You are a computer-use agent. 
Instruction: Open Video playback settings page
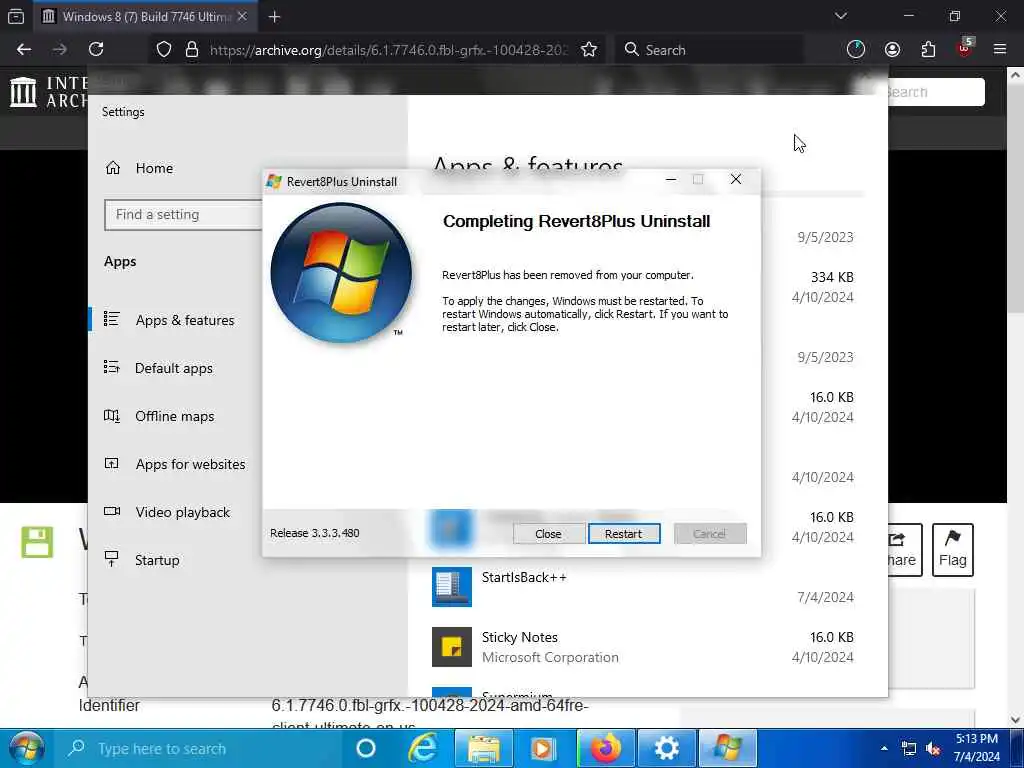[x=183, y=512]
